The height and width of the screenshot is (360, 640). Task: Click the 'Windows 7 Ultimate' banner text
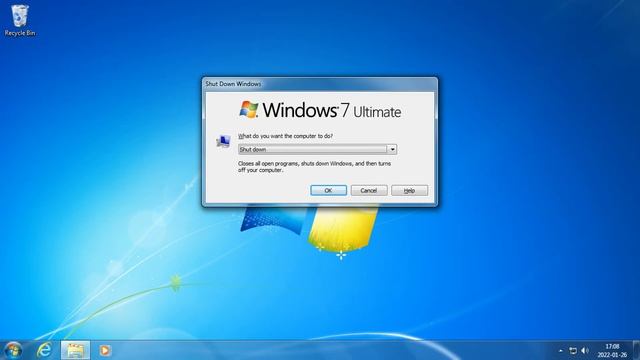(x=331, y=110)
